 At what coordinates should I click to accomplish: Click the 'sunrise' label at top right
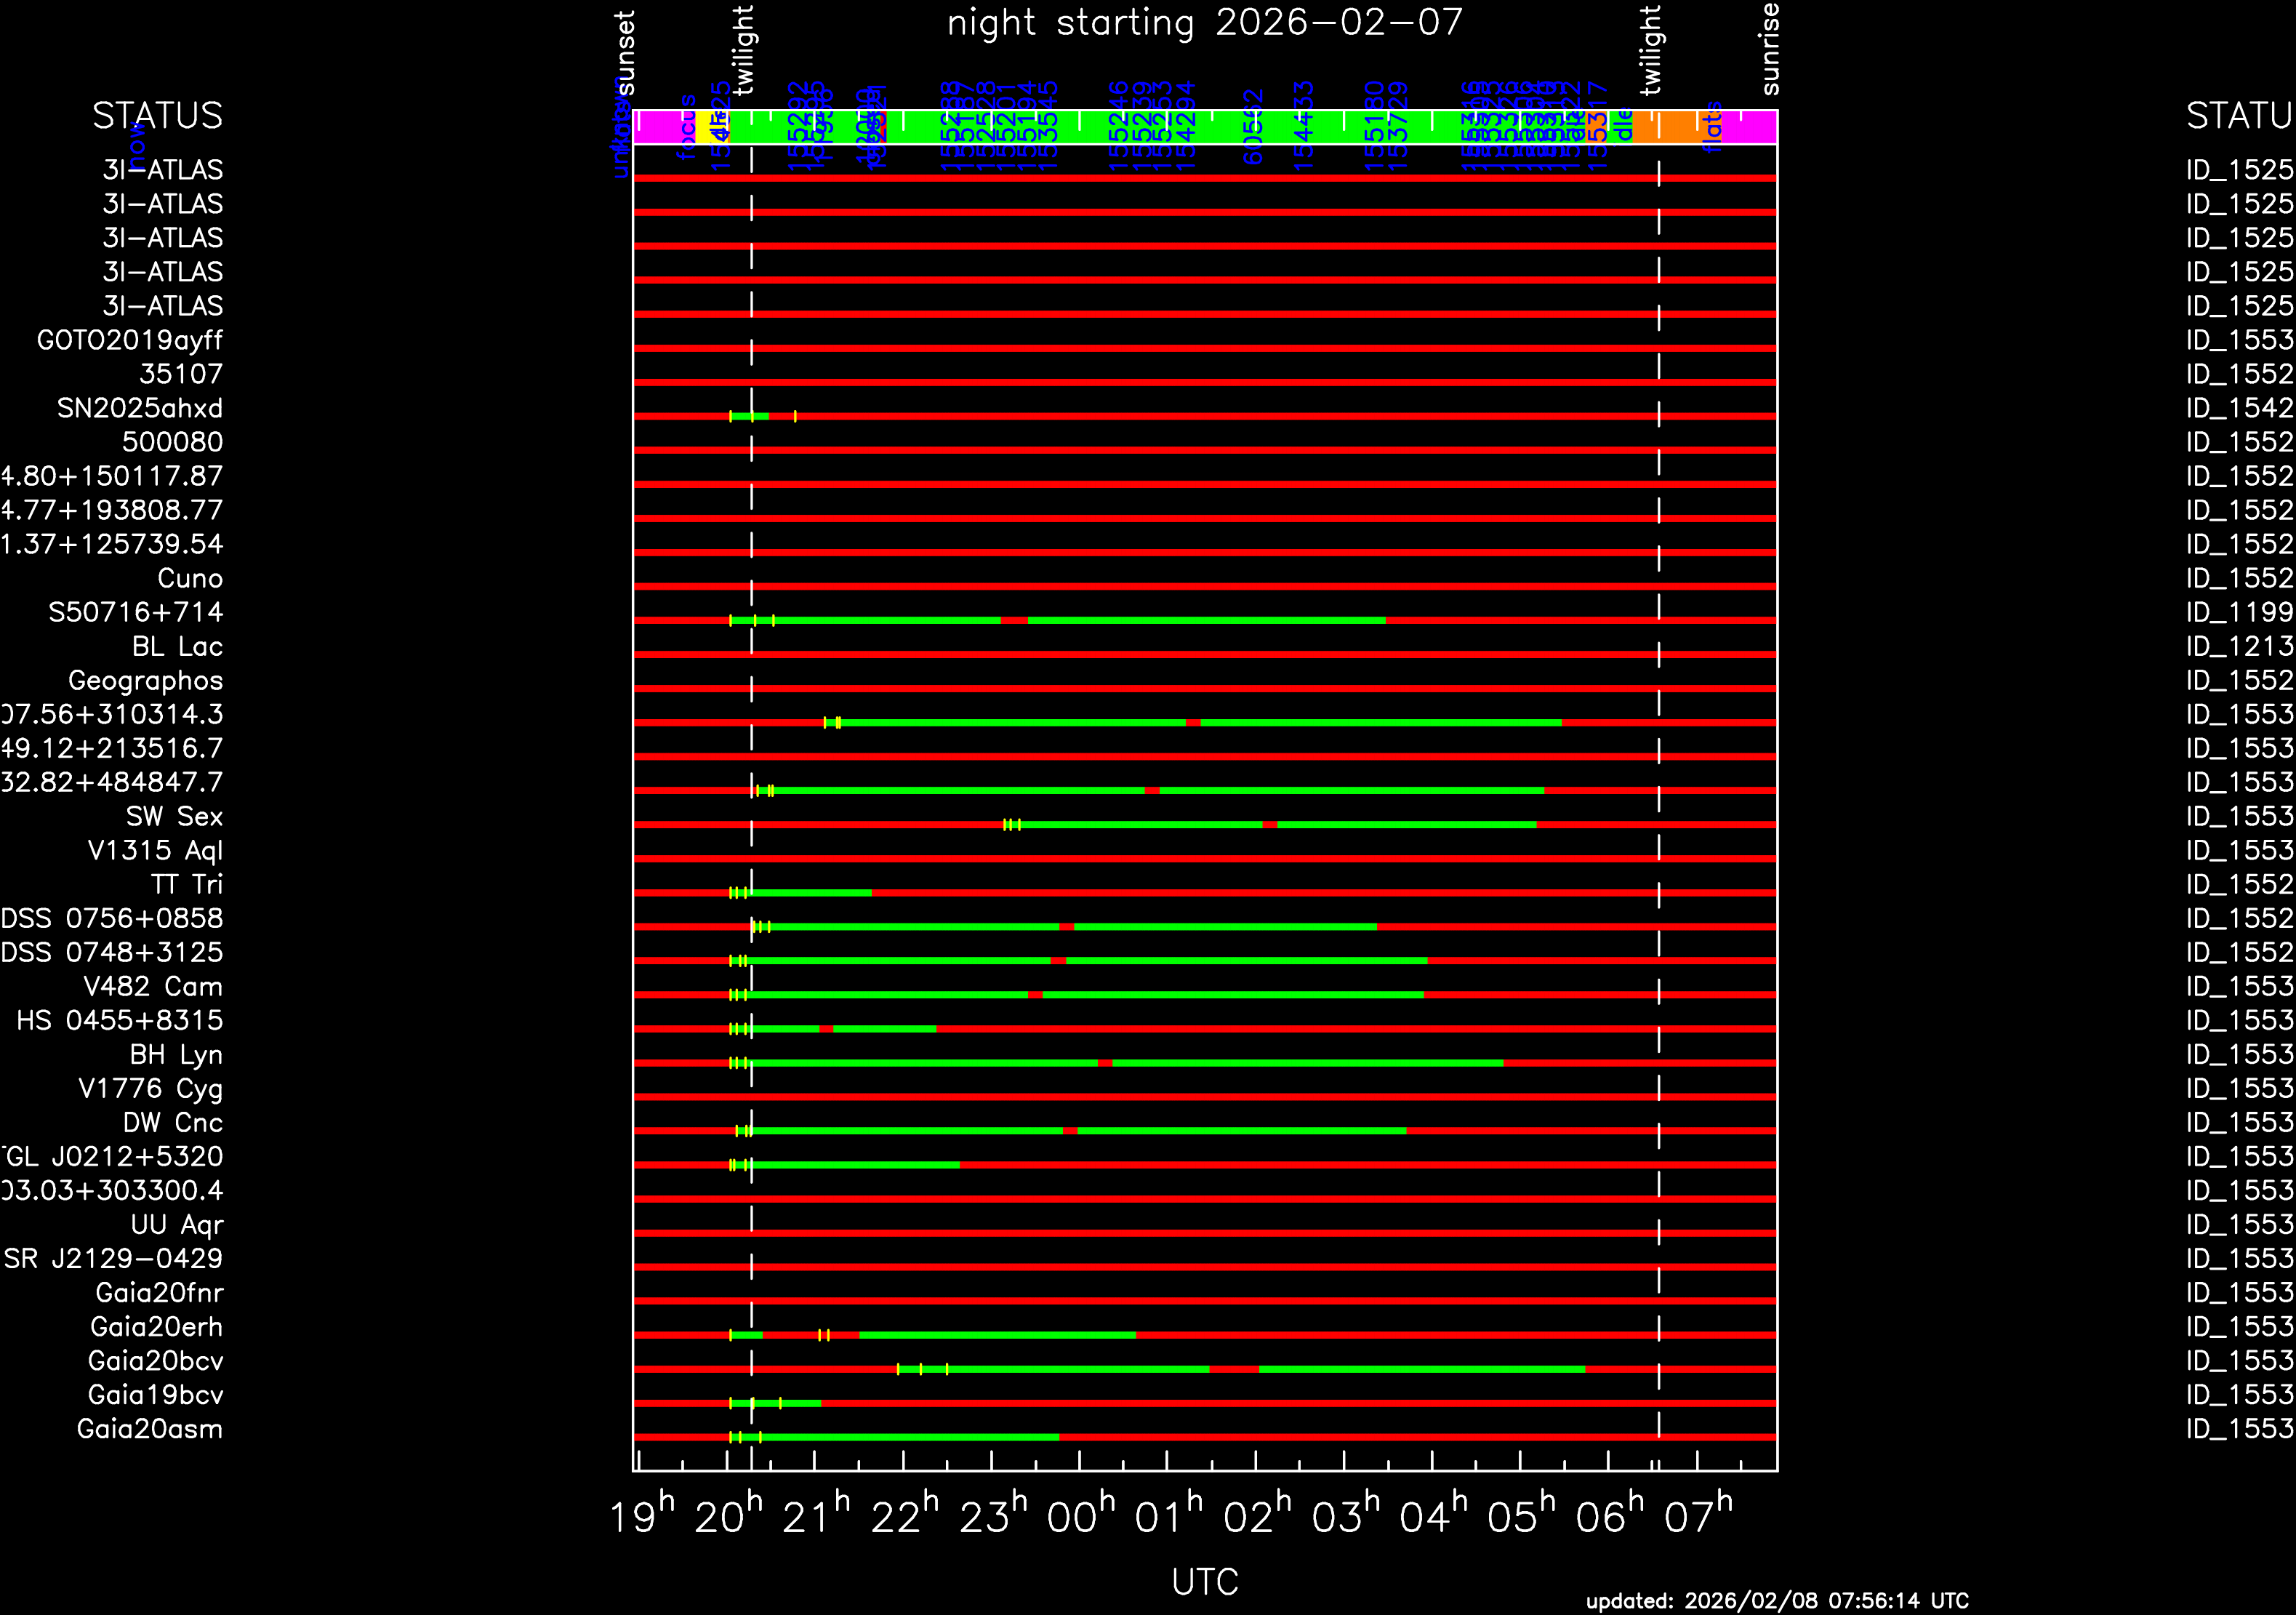click(1770, 48)
